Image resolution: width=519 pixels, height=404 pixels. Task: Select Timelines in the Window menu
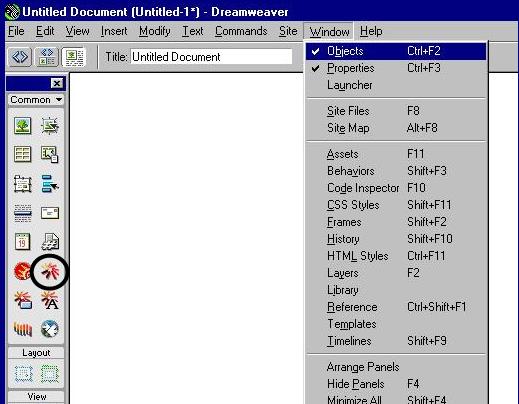pyautogui.click(x=396, y=341)
